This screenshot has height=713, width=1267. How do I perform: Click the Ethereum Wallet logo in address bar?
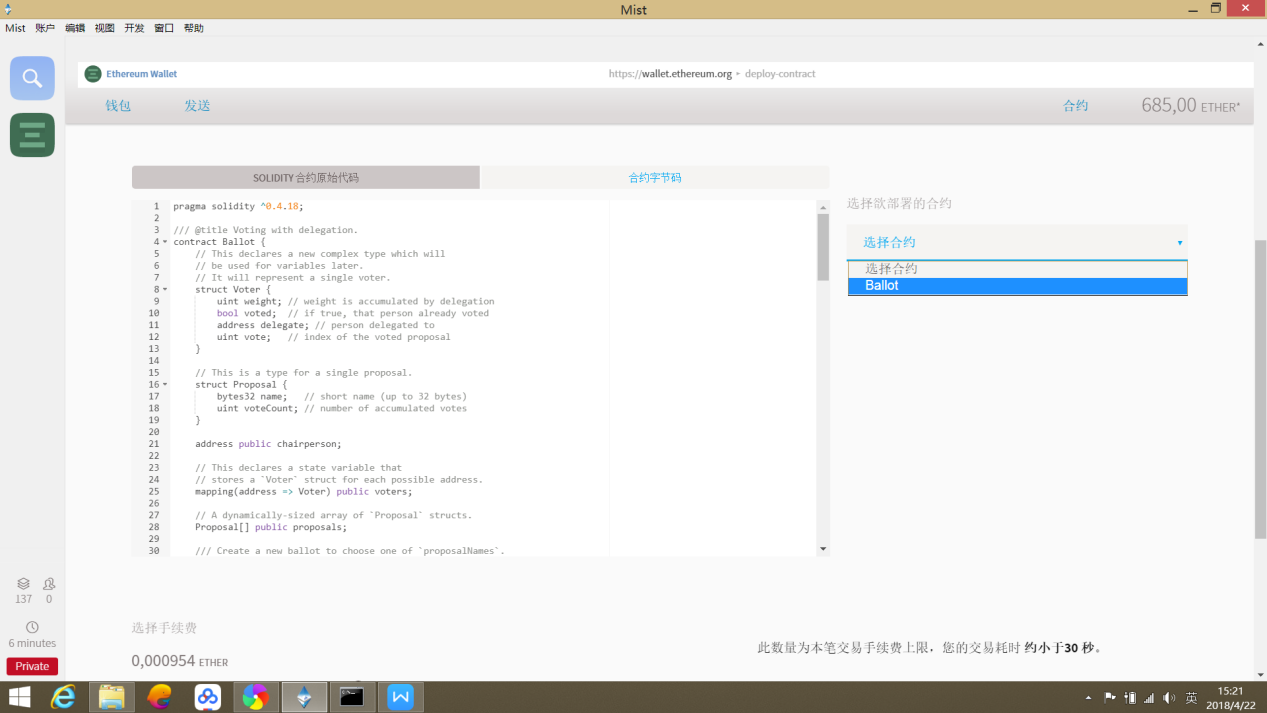pos(93,74)
